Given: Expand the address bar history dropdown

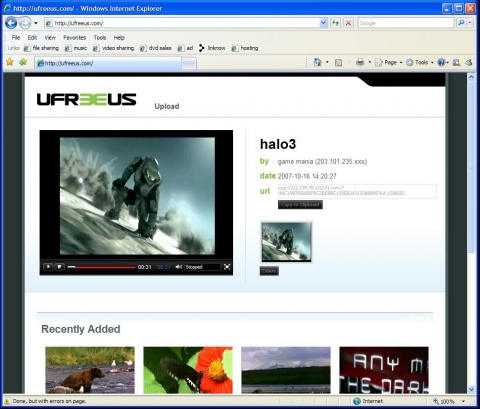Looking at the screenshot, I should [323, 23].
